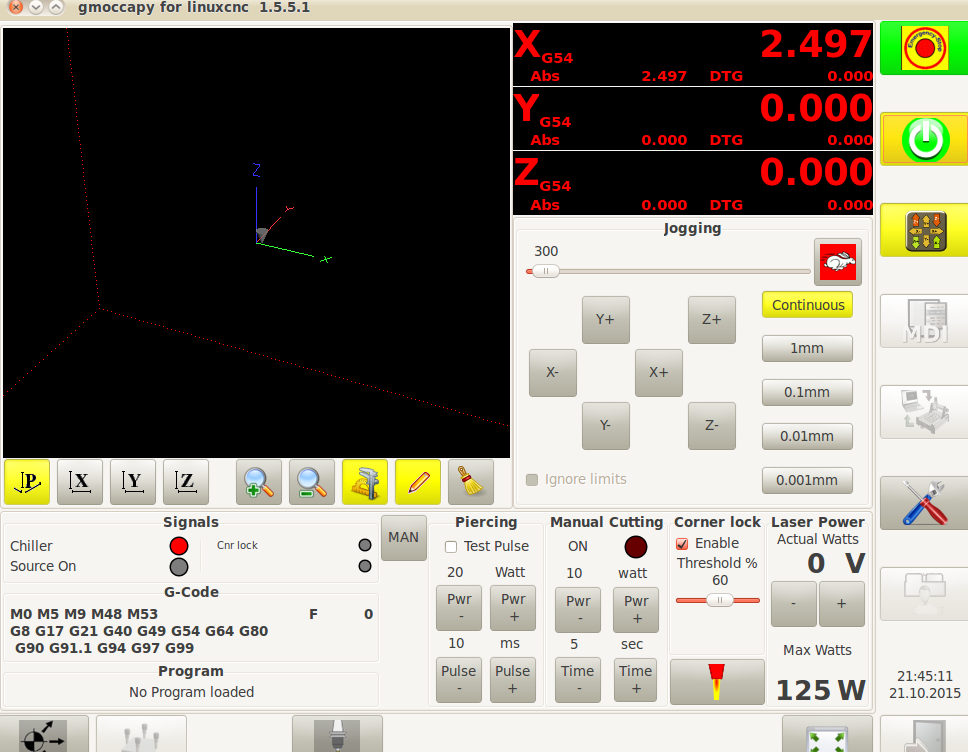Click the "No Program loaded" text
The width and height of the screenshot is (968, 752).
[191, 692]
